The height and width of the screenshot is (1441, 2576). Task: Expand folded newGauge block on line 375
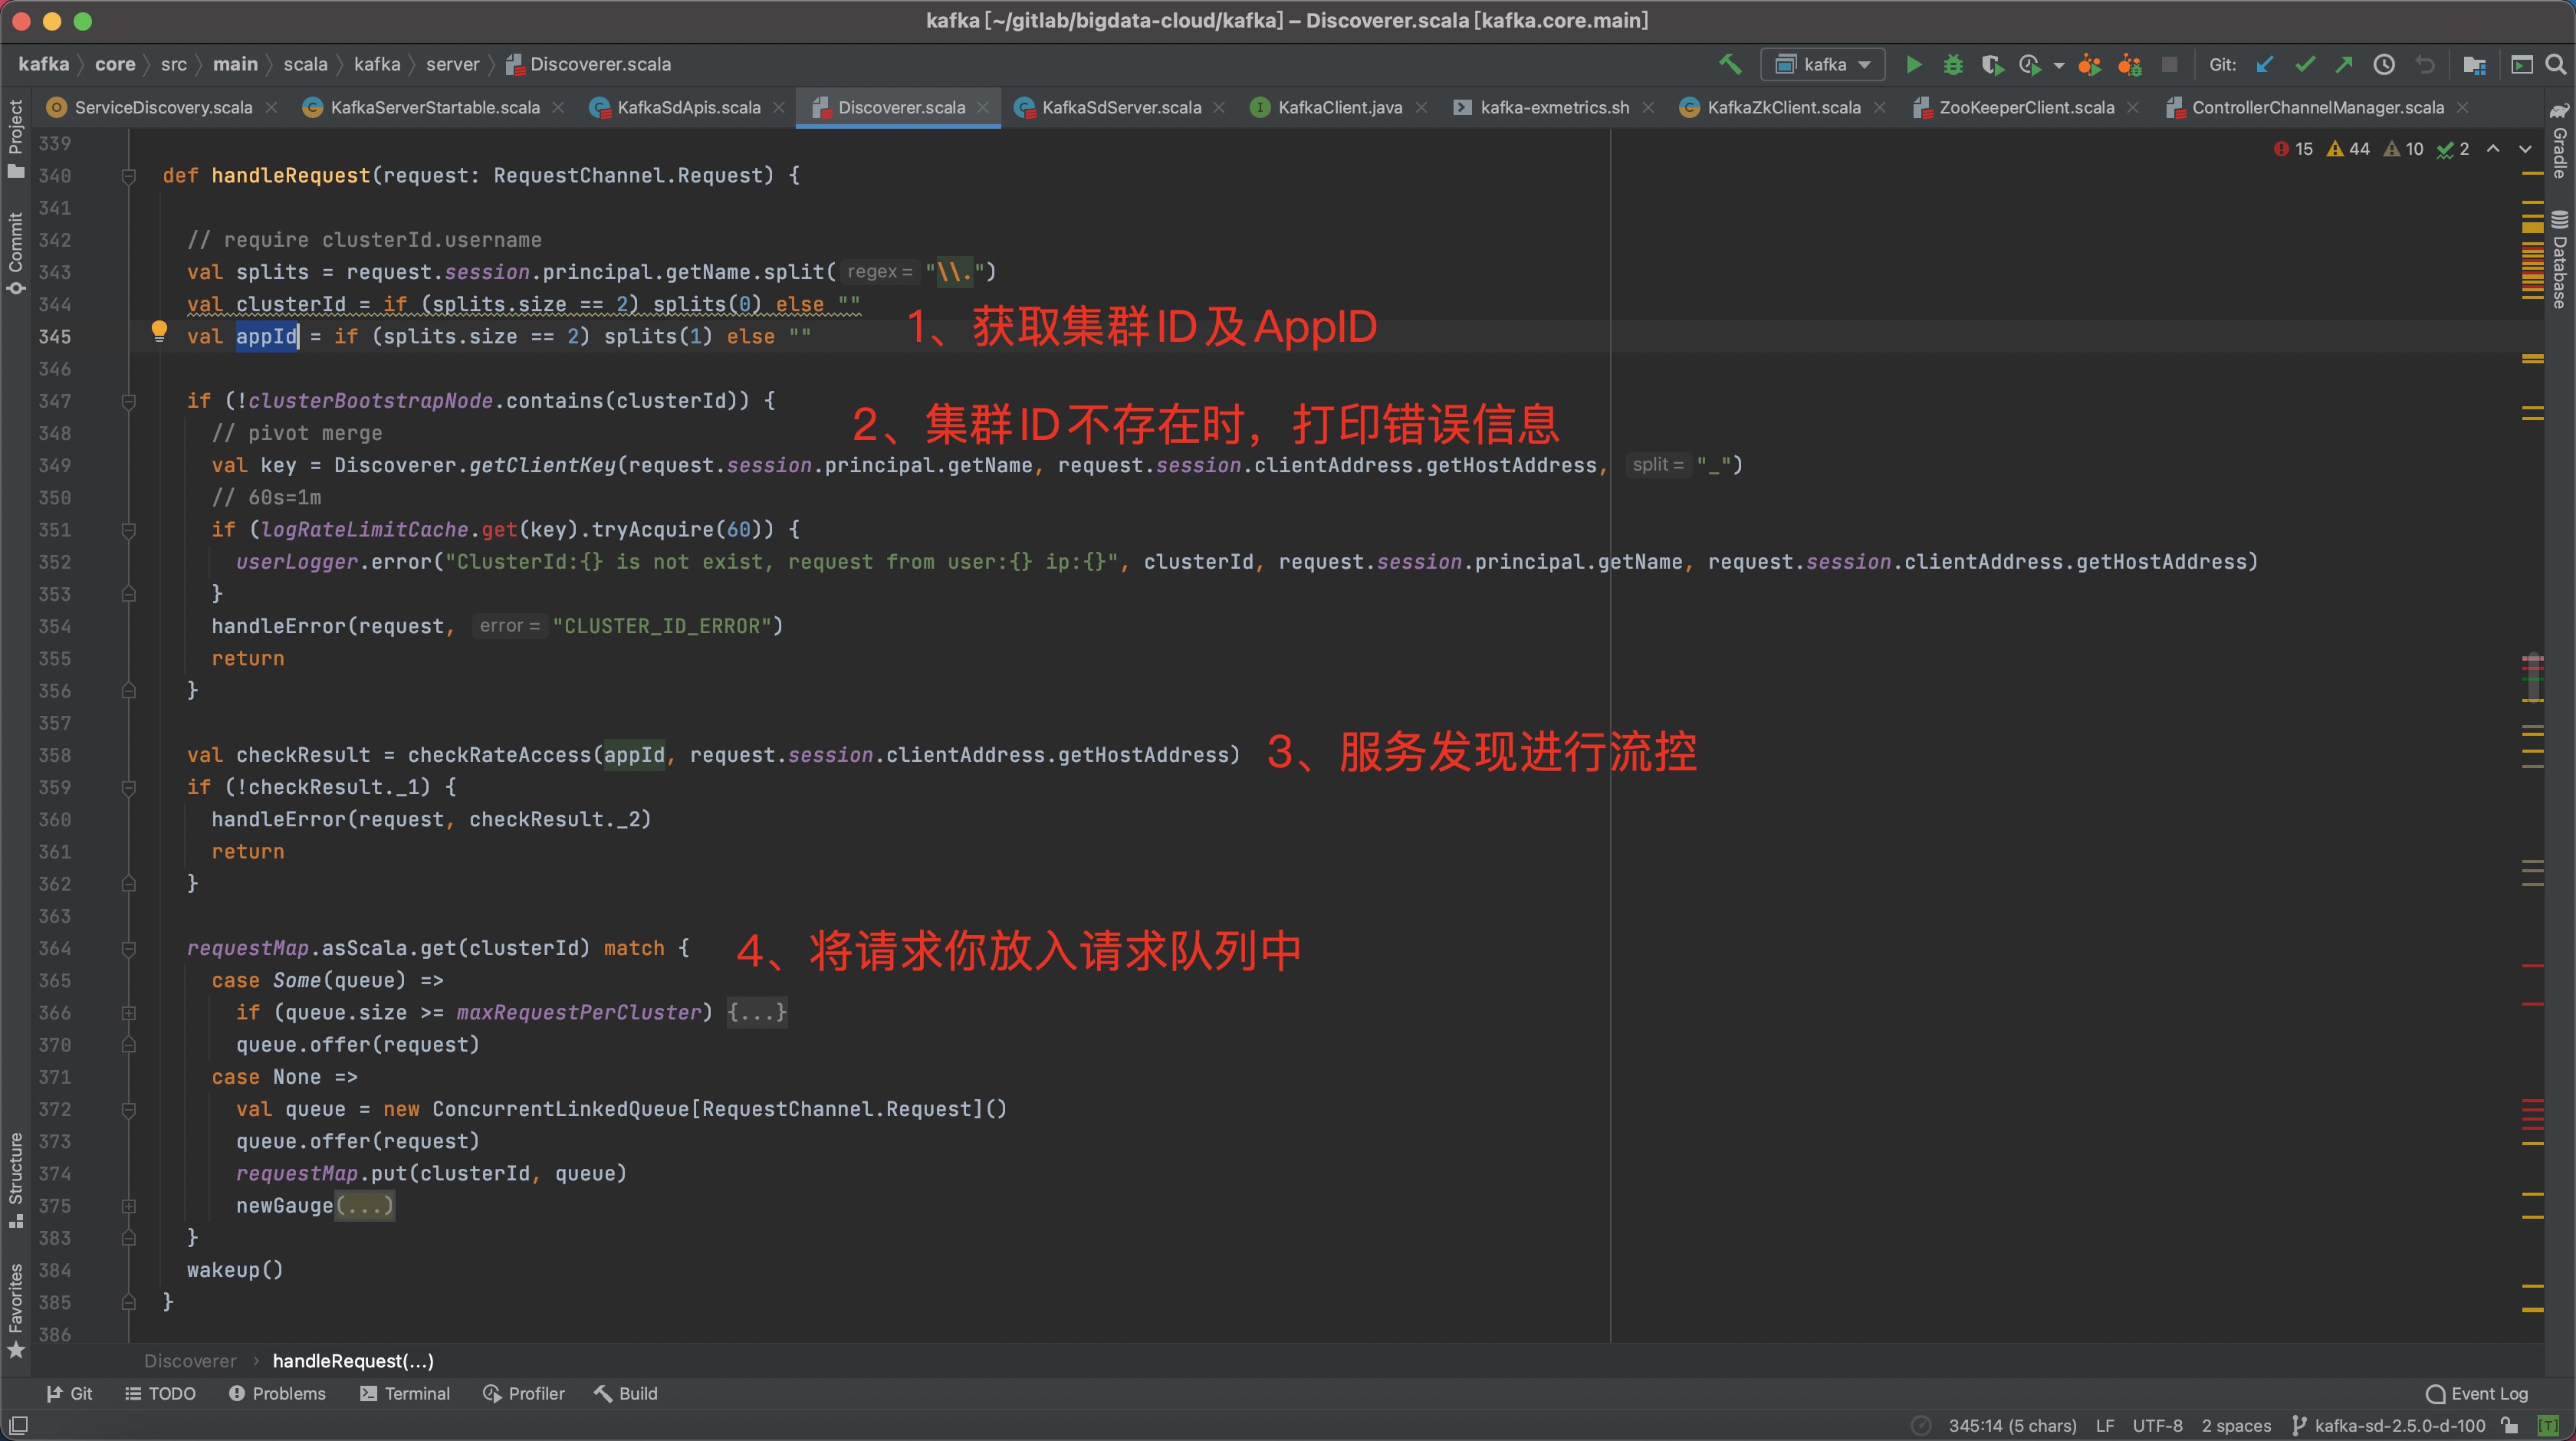129,1206
